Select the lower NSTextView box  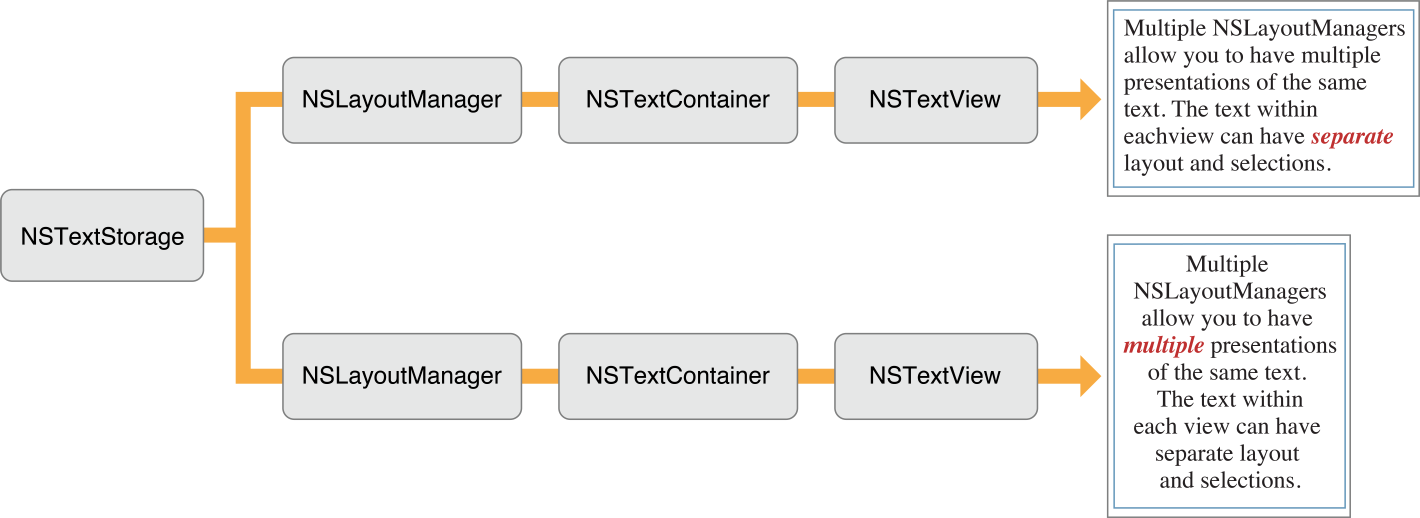pos(934,376)
